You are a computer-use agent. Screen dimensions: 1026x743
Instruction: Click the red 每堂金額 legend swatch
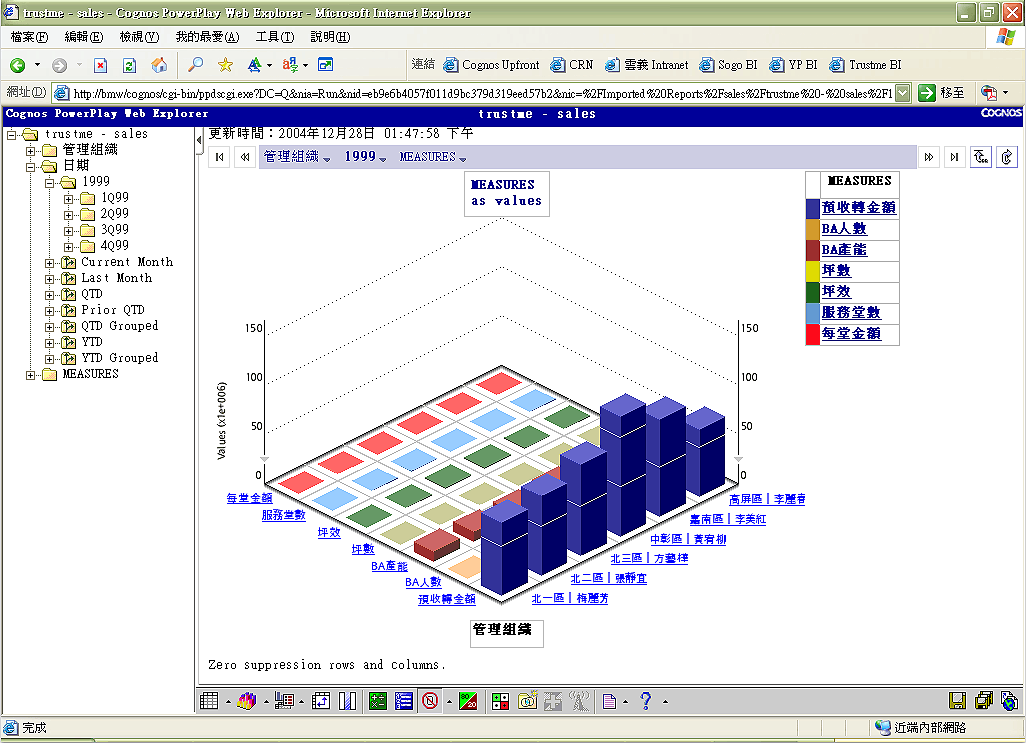(813, 334)
